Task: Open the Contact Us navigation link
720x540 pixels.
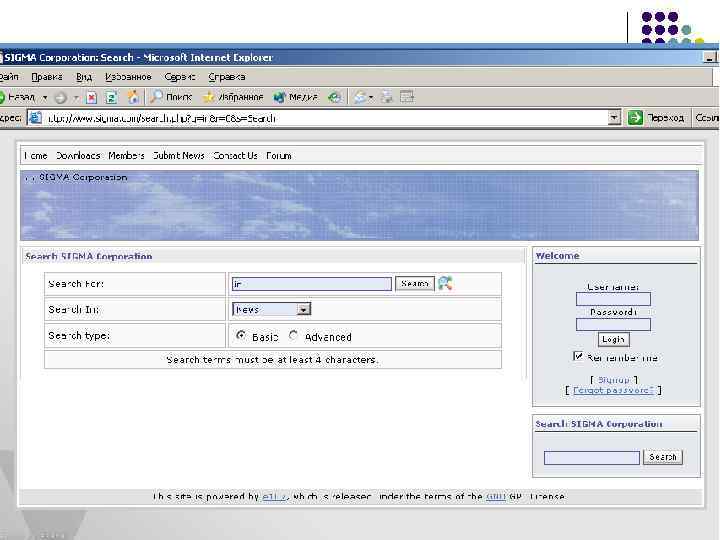Action: click(235, 156)
